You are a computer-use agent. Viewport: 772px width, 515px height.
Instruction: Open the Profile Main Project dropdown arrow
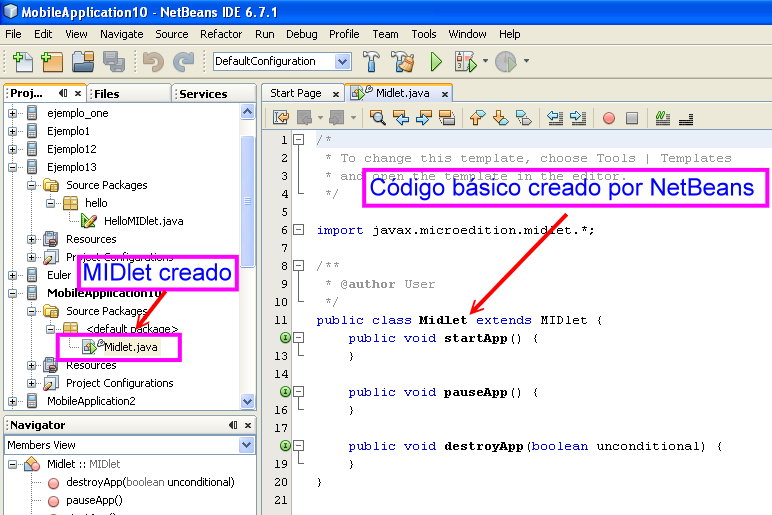pyautogui.click(x=526, y=61)
